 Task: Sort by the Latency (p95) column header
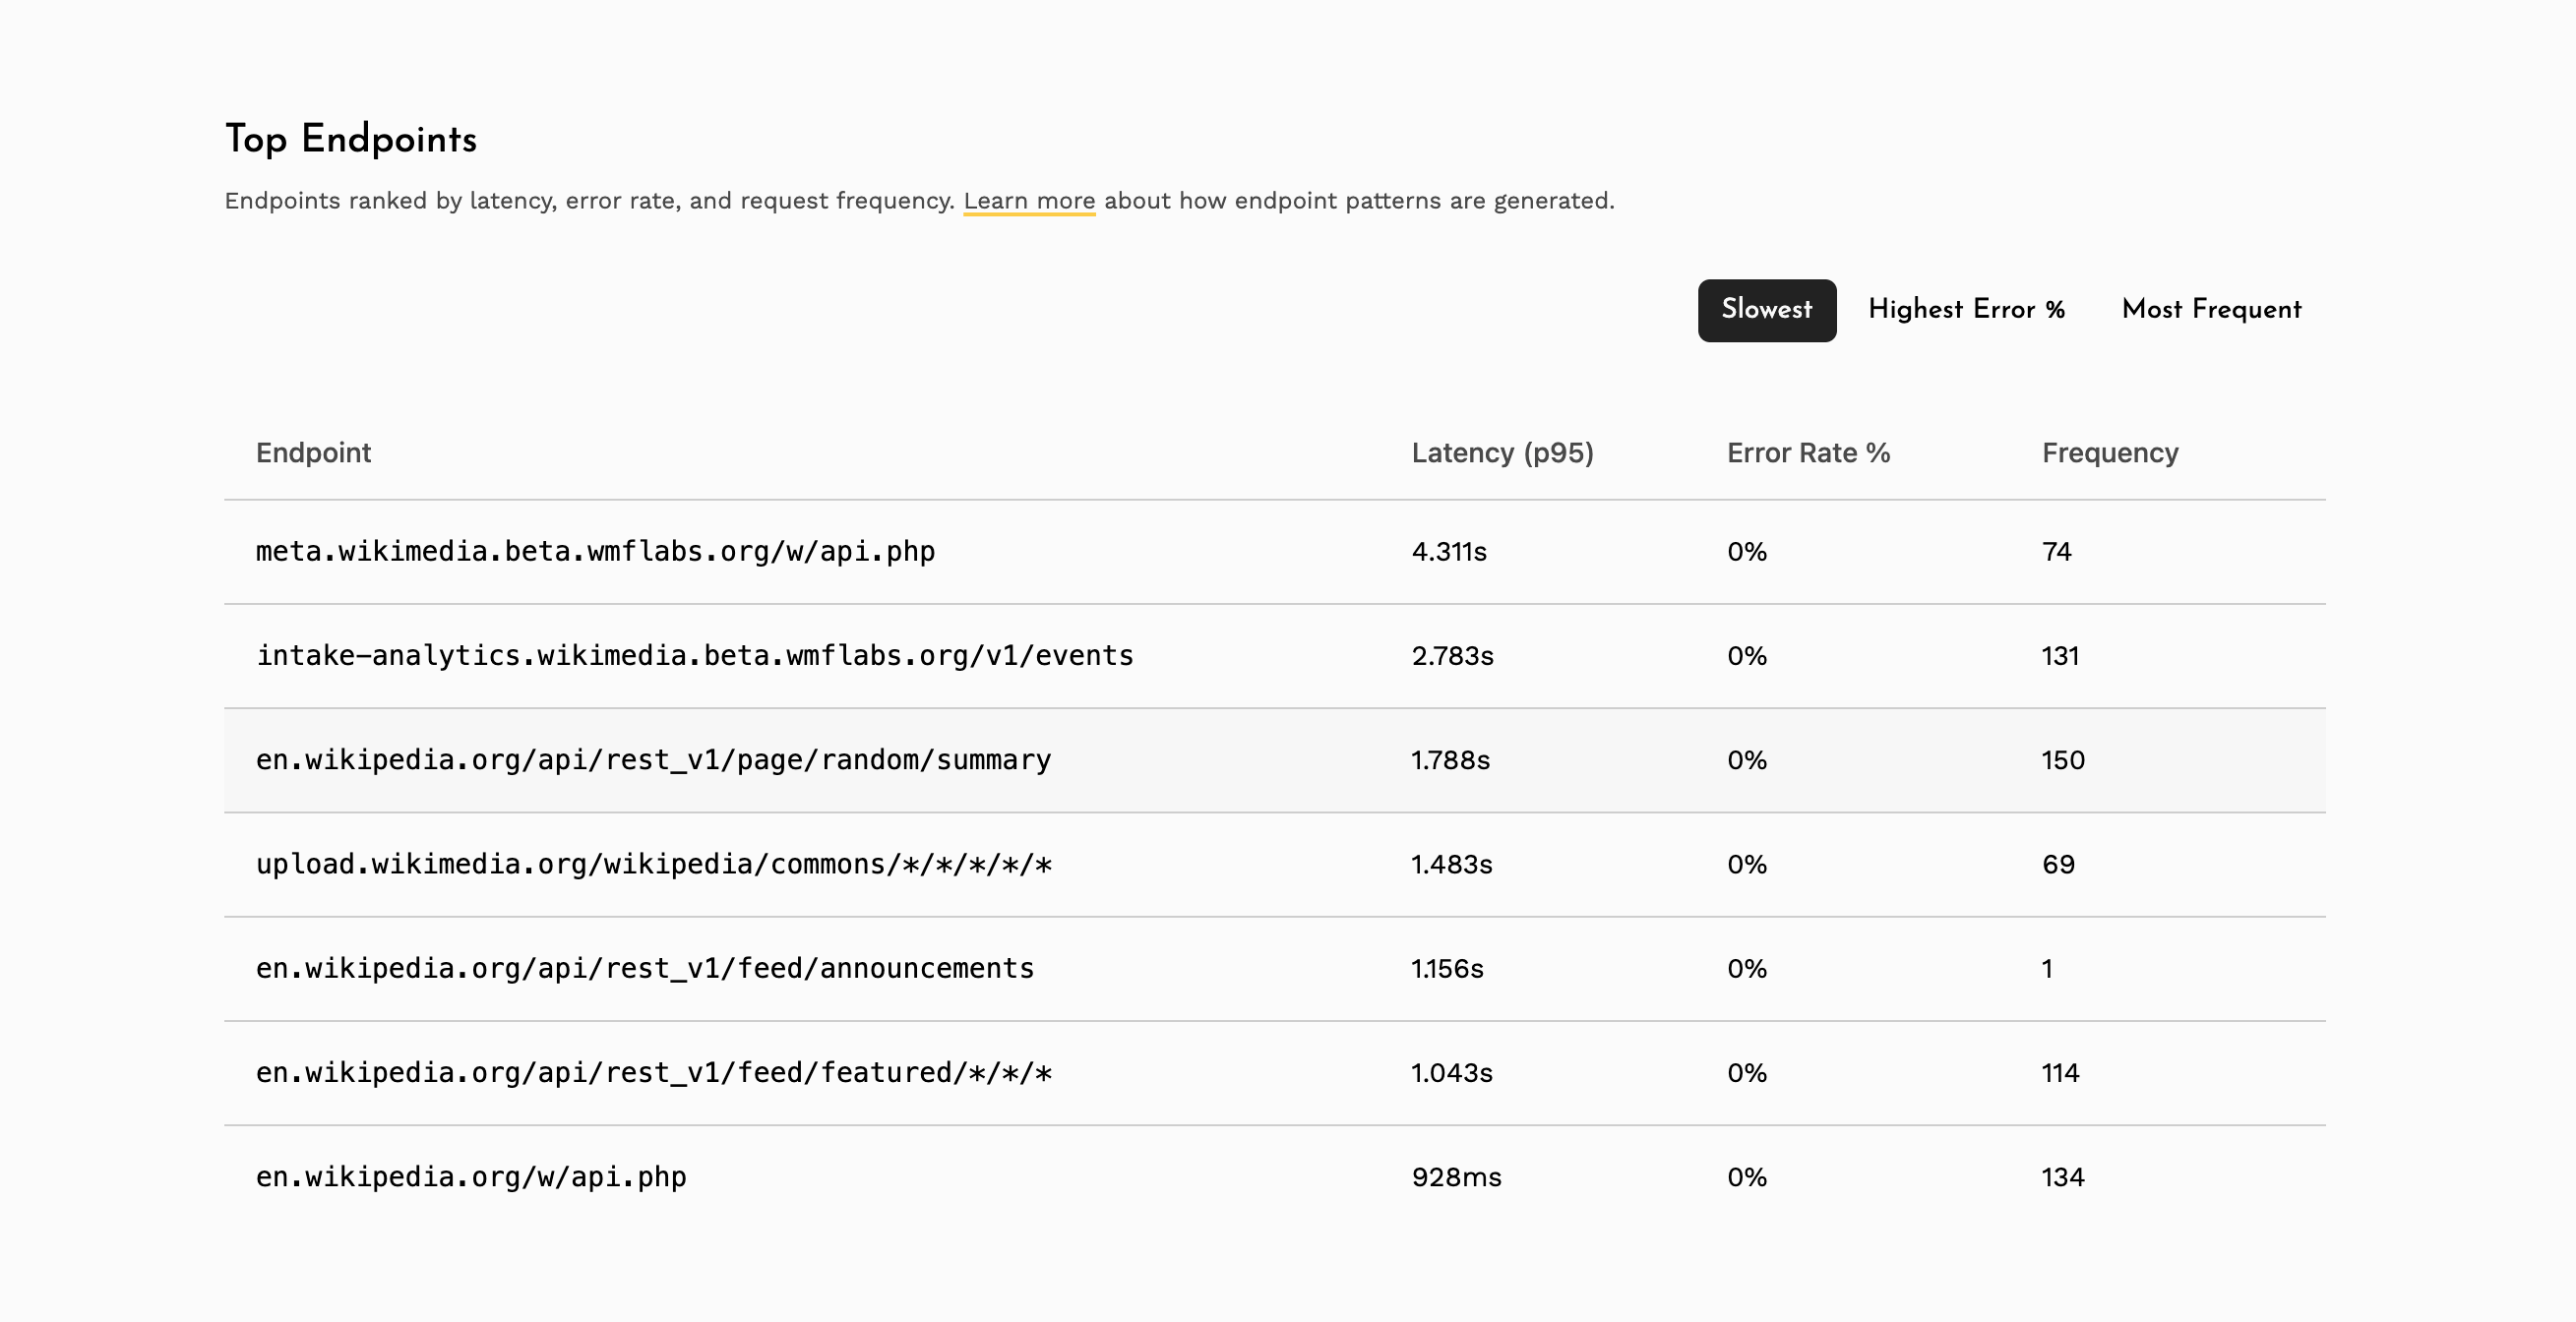point(1502,452)
